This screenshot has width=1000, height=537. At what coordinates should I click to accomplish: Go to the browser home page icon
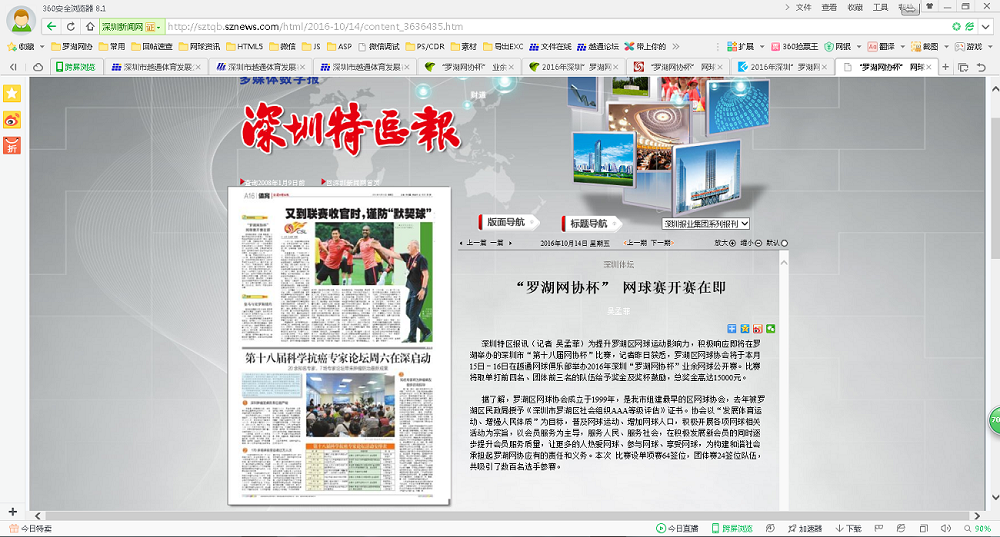[90, 26]
